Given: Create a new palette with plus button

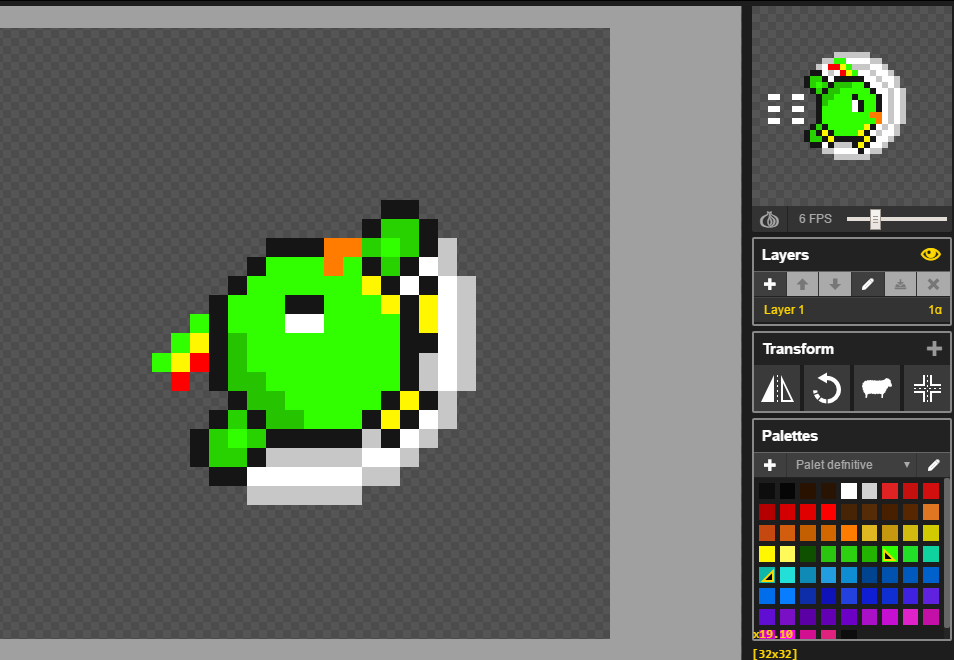Looking at the screenshot, I should 770,465.
